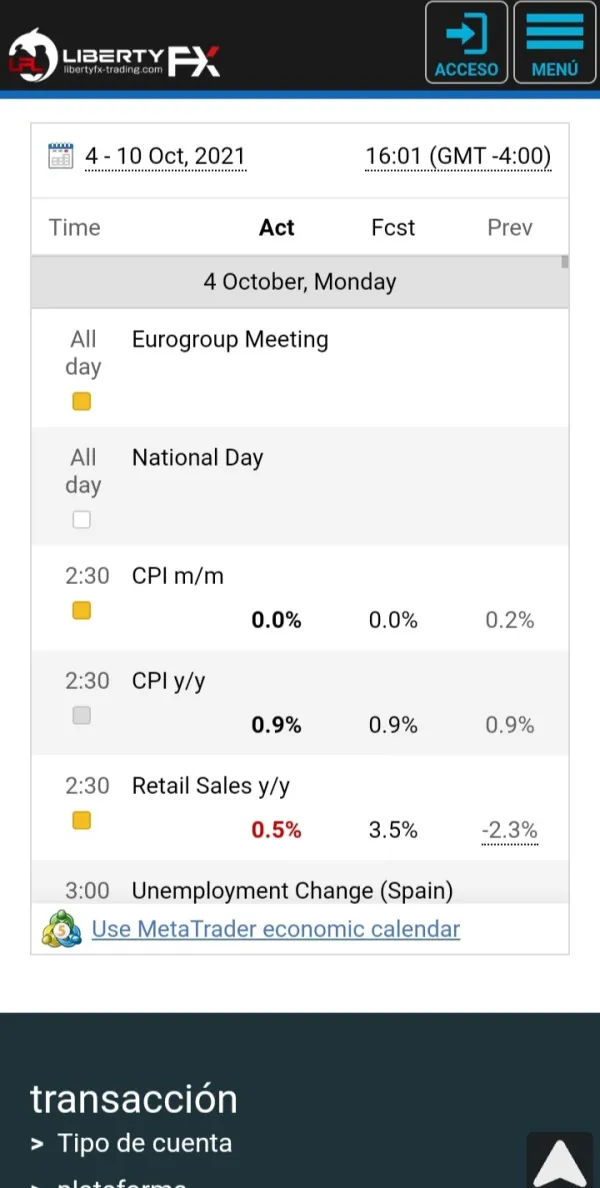Open the 16:01 (GMT -4:00) timezone selector
600x1188 pixels.
(458, 156)
